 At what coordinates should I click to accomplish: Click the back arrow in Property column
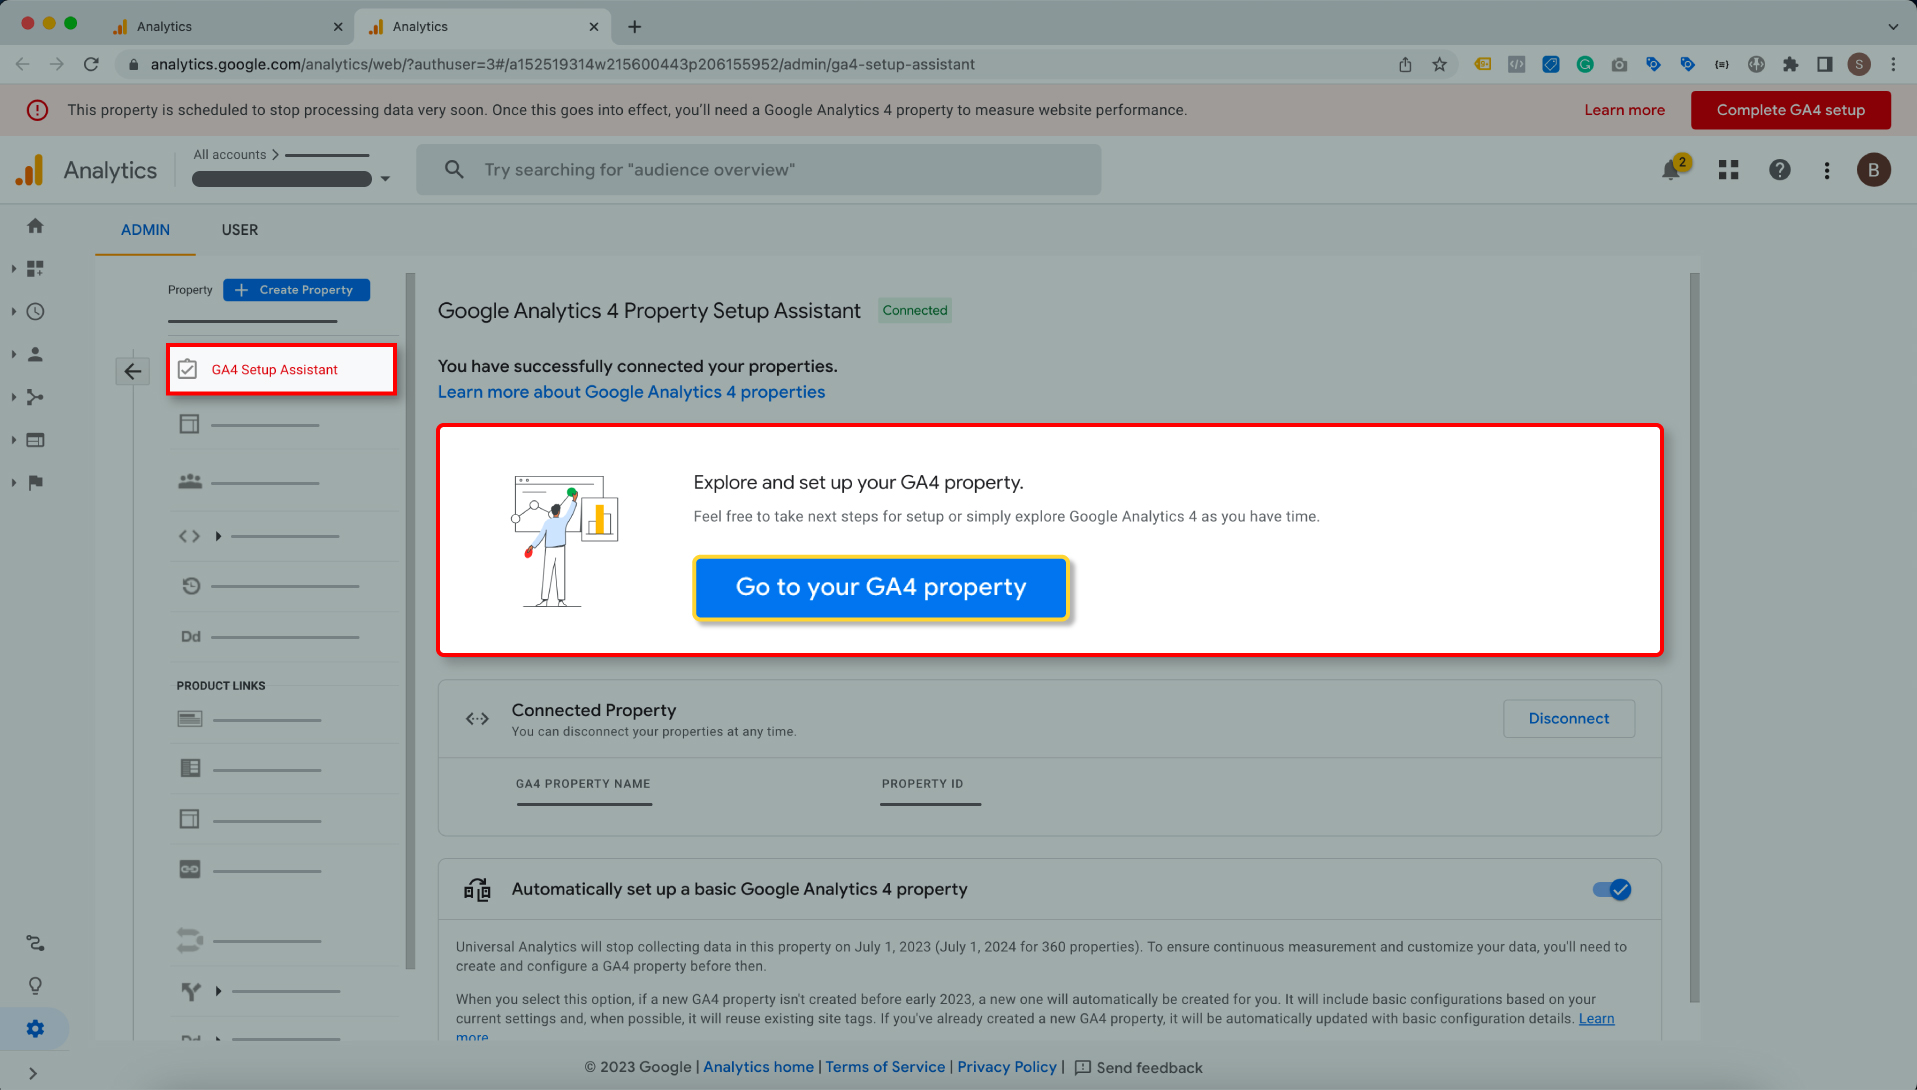(x=132, y=372)
